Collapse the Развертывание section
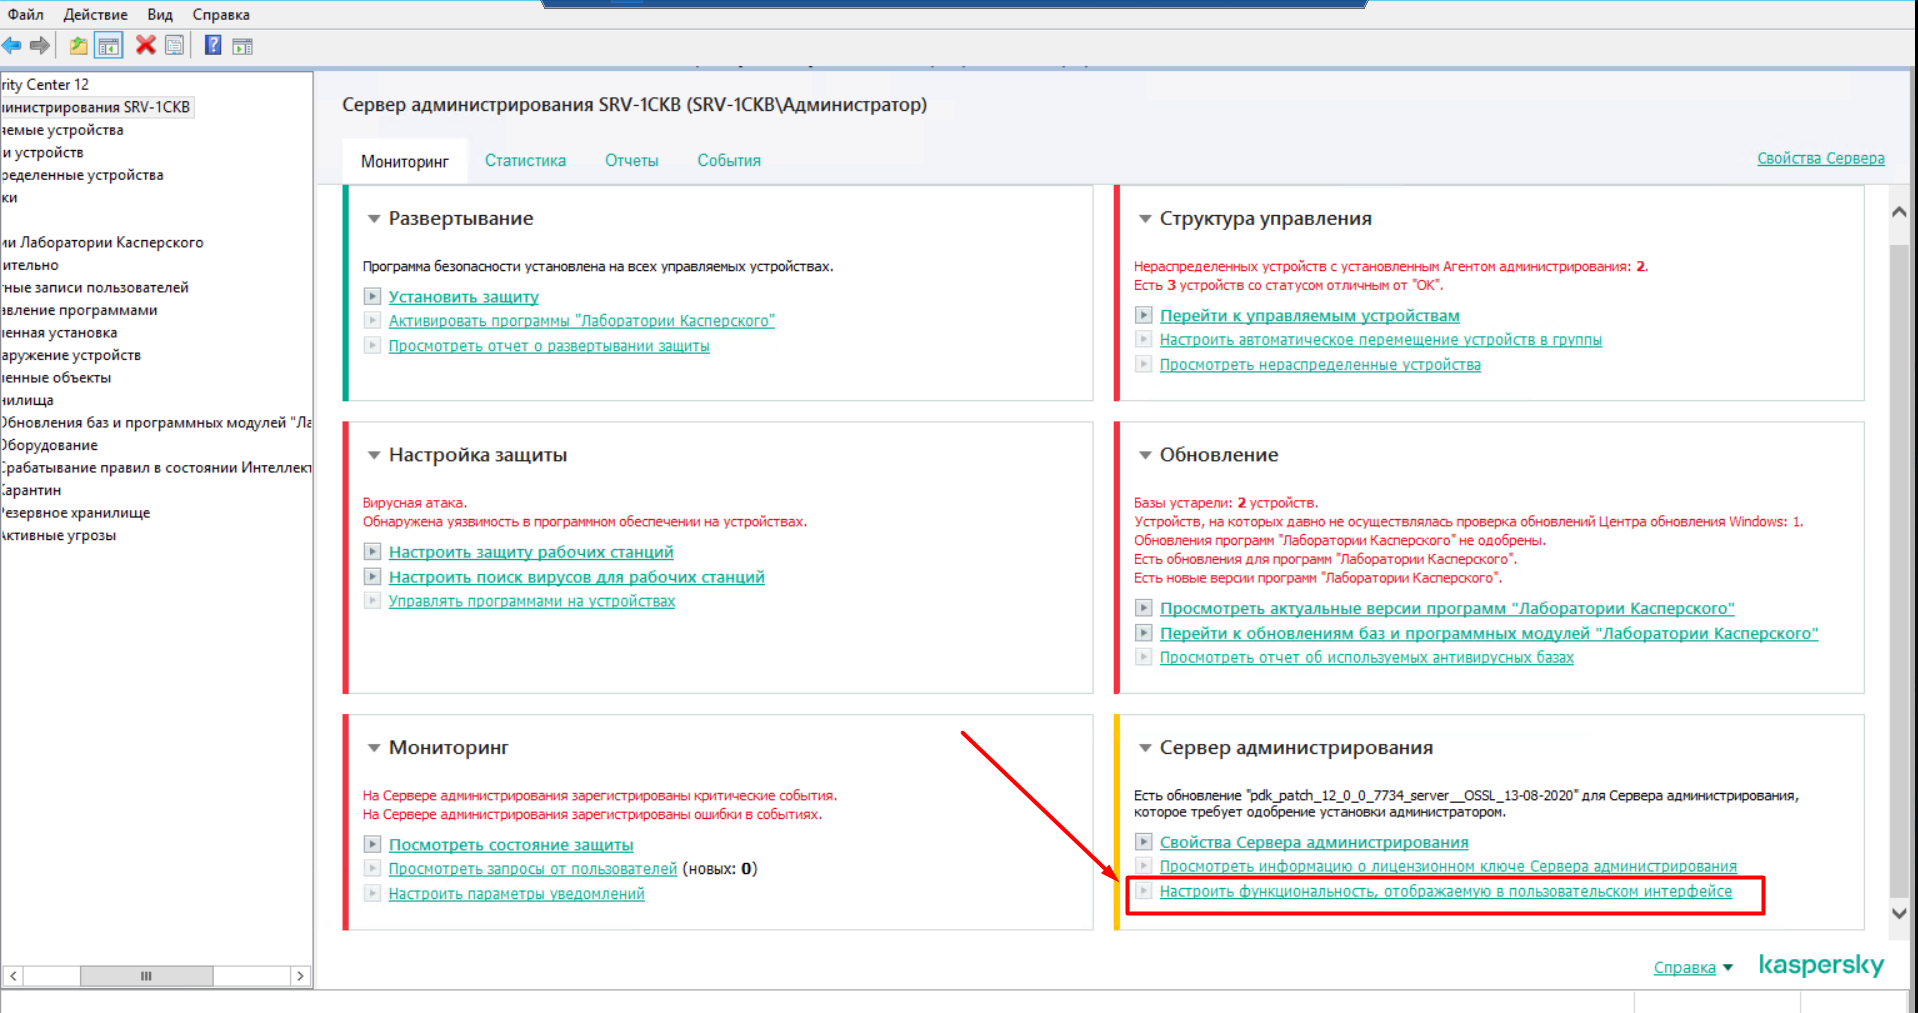1918x1013 pixels. (374, 219)
